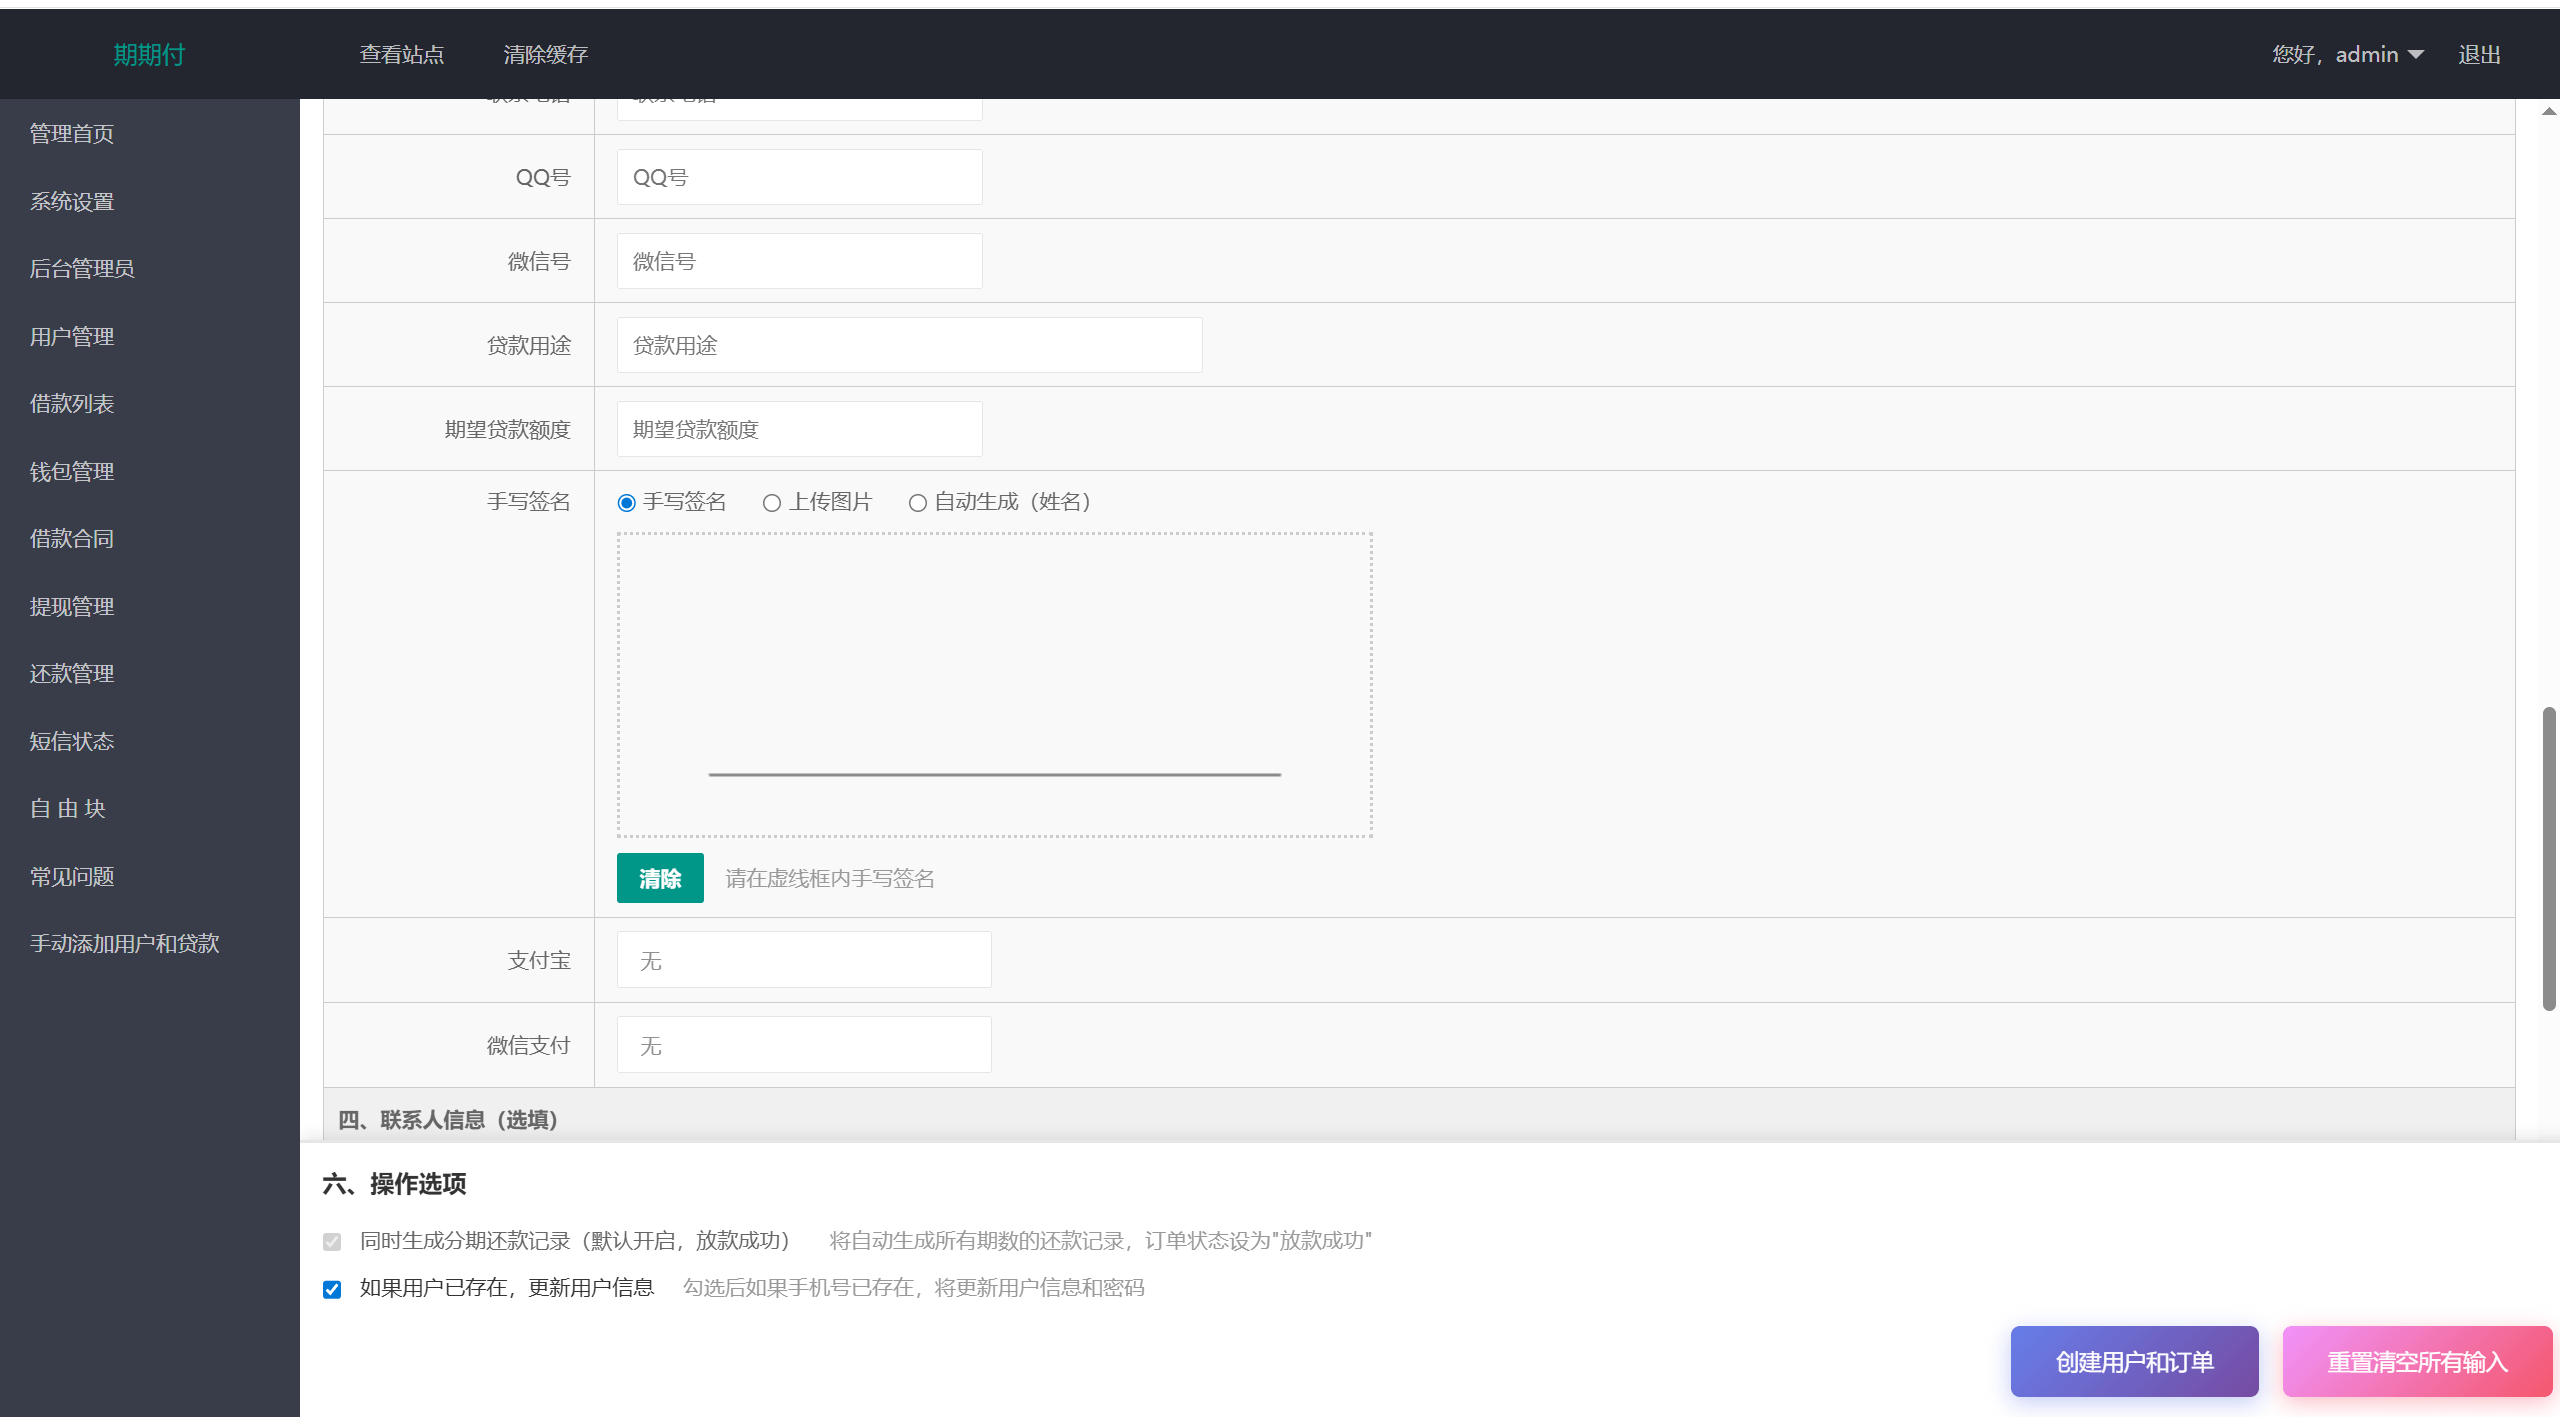Select the 上传图片 radio option
This screenshot has height=1417, width=2560.
tap(771, 502)
